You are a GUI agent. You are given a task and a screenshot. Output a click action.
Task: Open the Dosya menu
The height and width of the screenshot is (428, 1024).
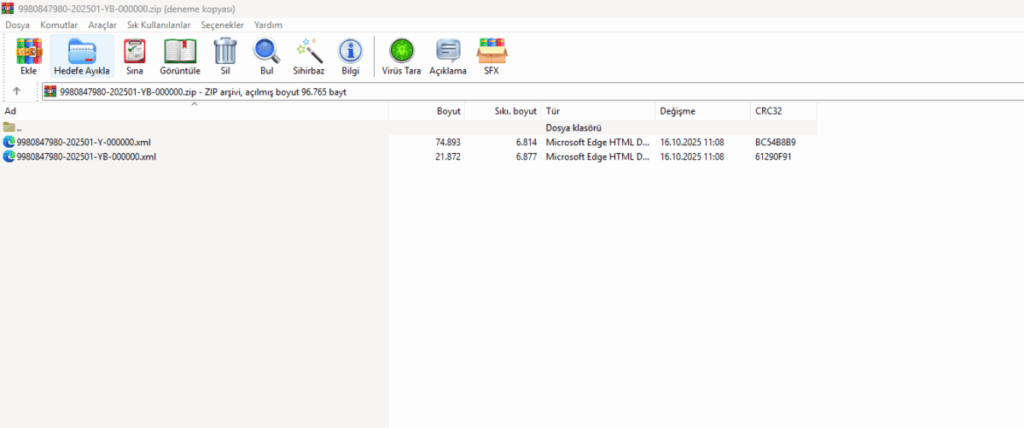18,25
